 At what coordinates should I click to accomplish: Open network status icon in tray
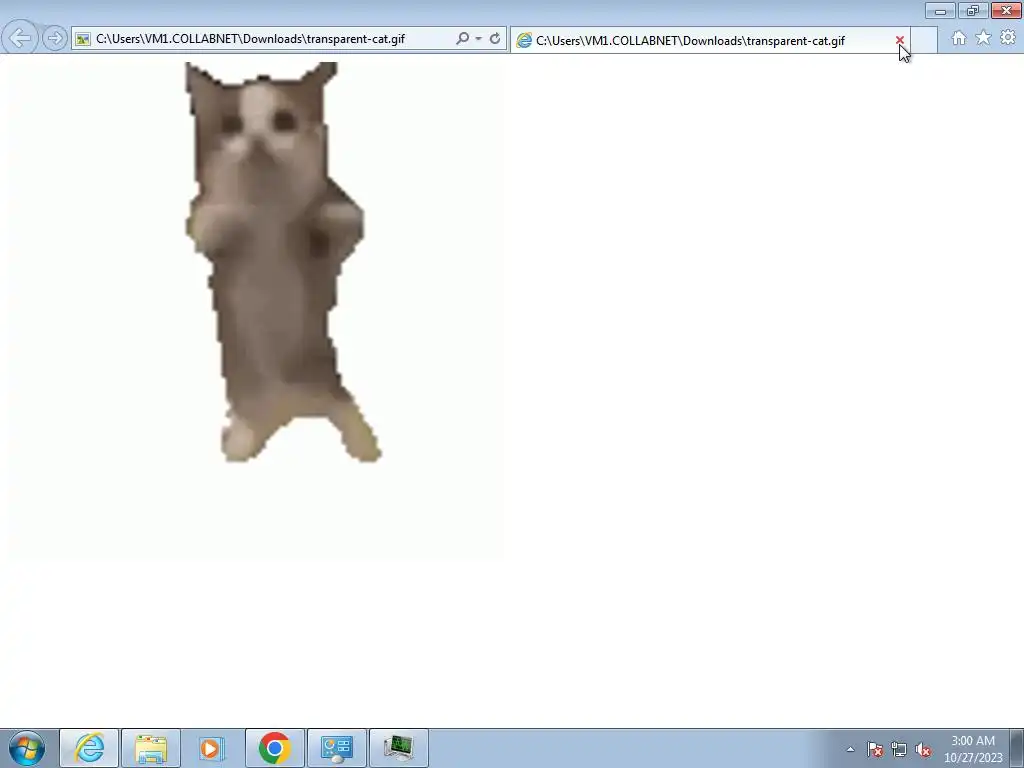pyautogui.click(x=899, y=749)
